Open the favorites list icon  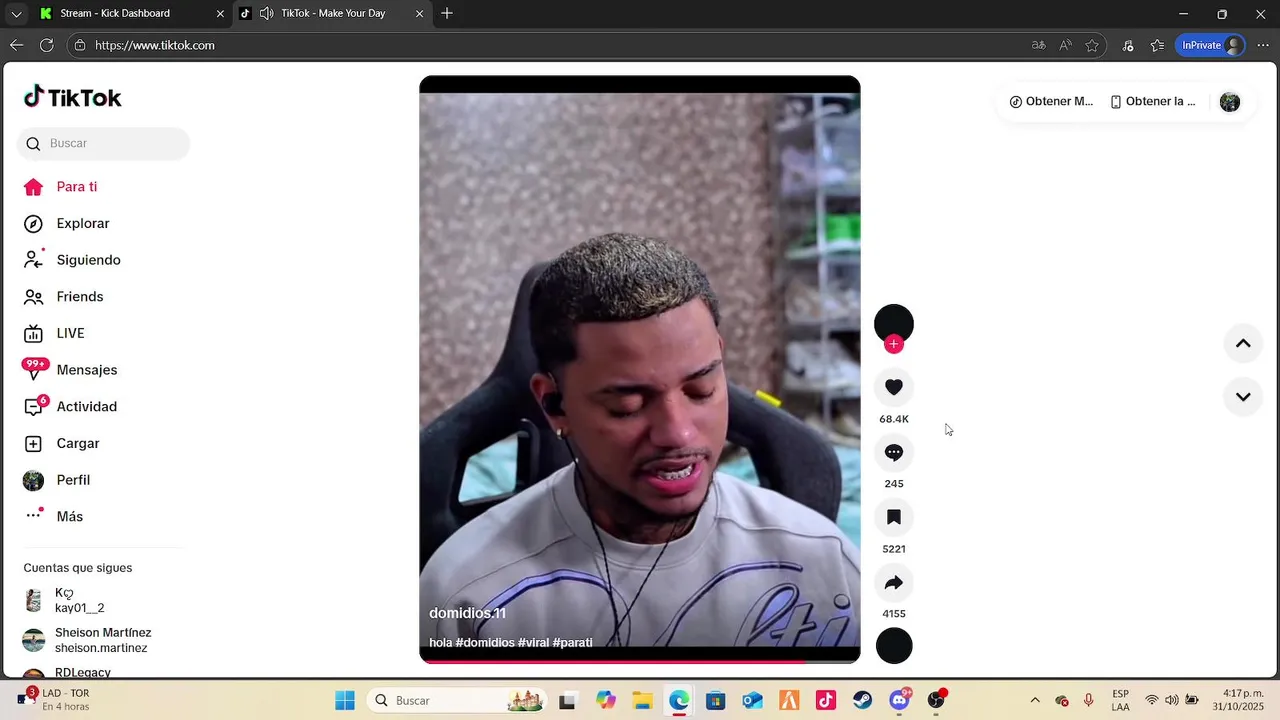1157,45
